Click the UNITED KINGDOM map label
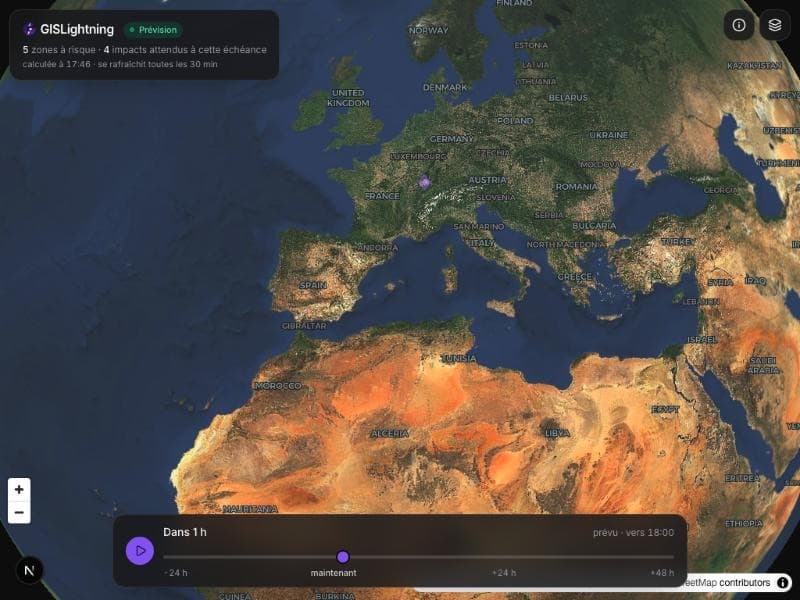This screenshot has height=600, width=800. click(348, 98)
